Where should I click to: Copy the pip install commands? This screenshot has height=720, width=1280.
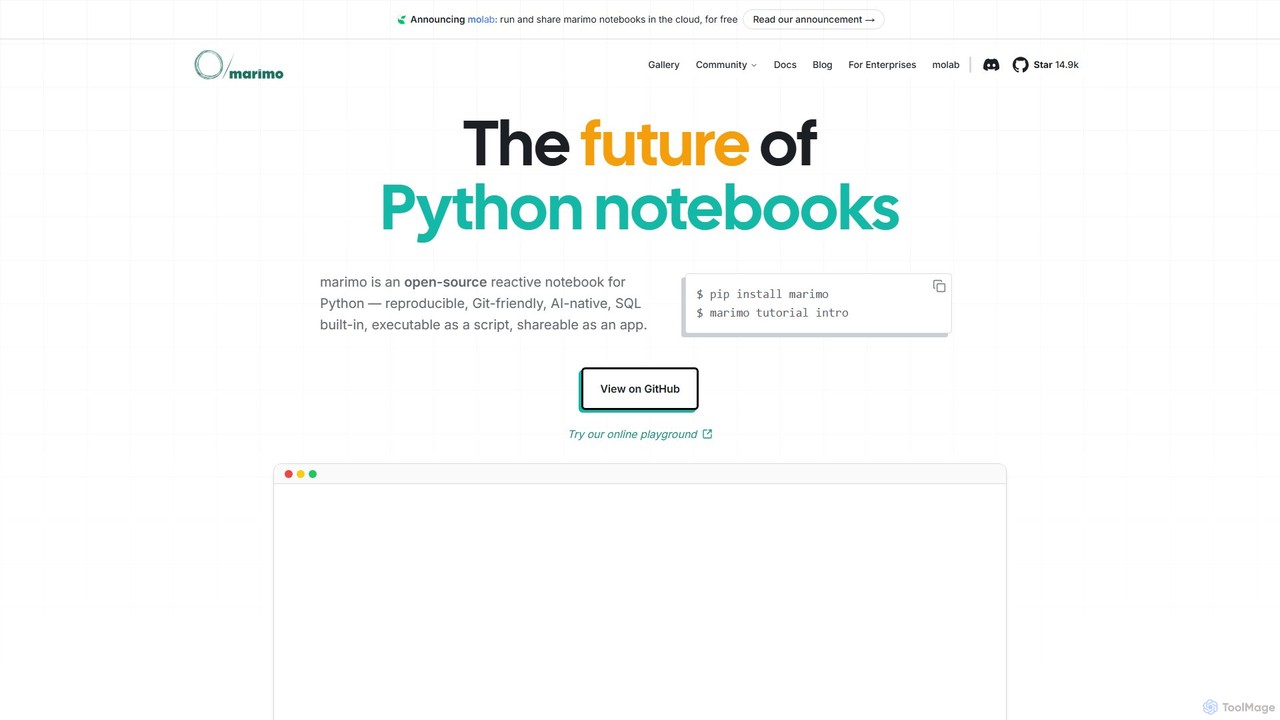coord(939,286)
